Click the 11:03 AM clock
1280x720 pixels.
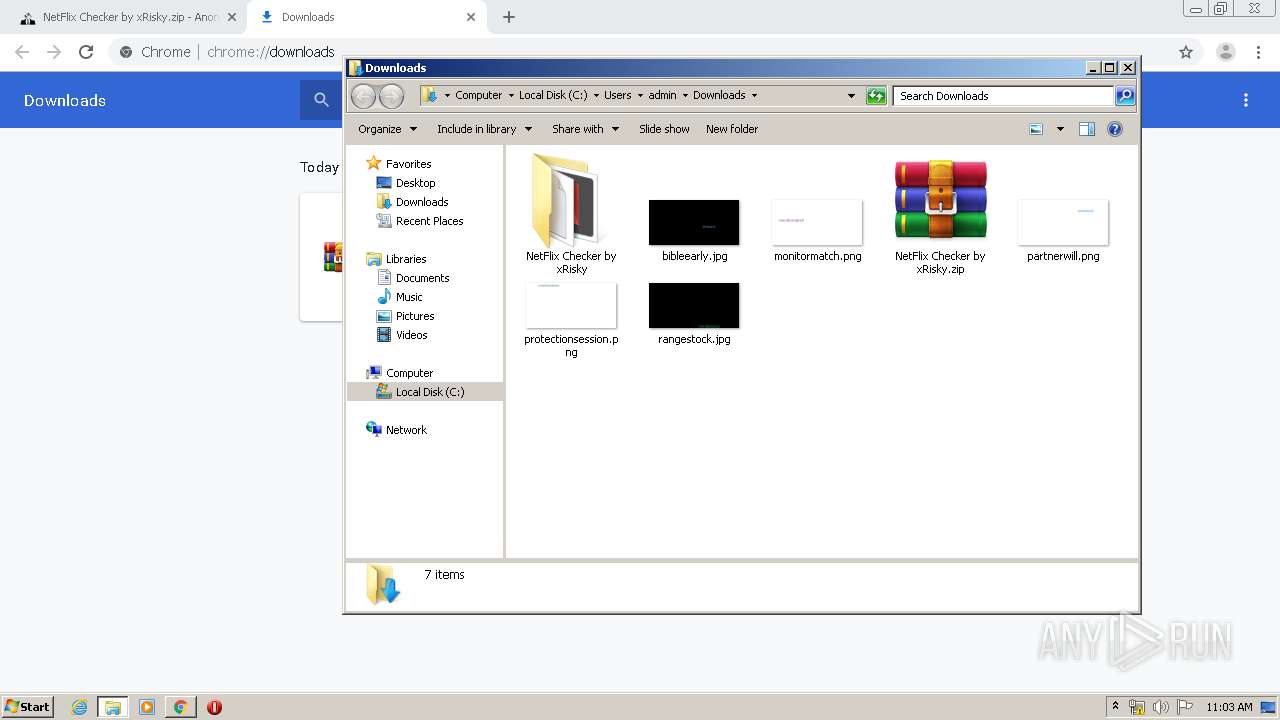pyautogui.click(x=1229, y=707)
